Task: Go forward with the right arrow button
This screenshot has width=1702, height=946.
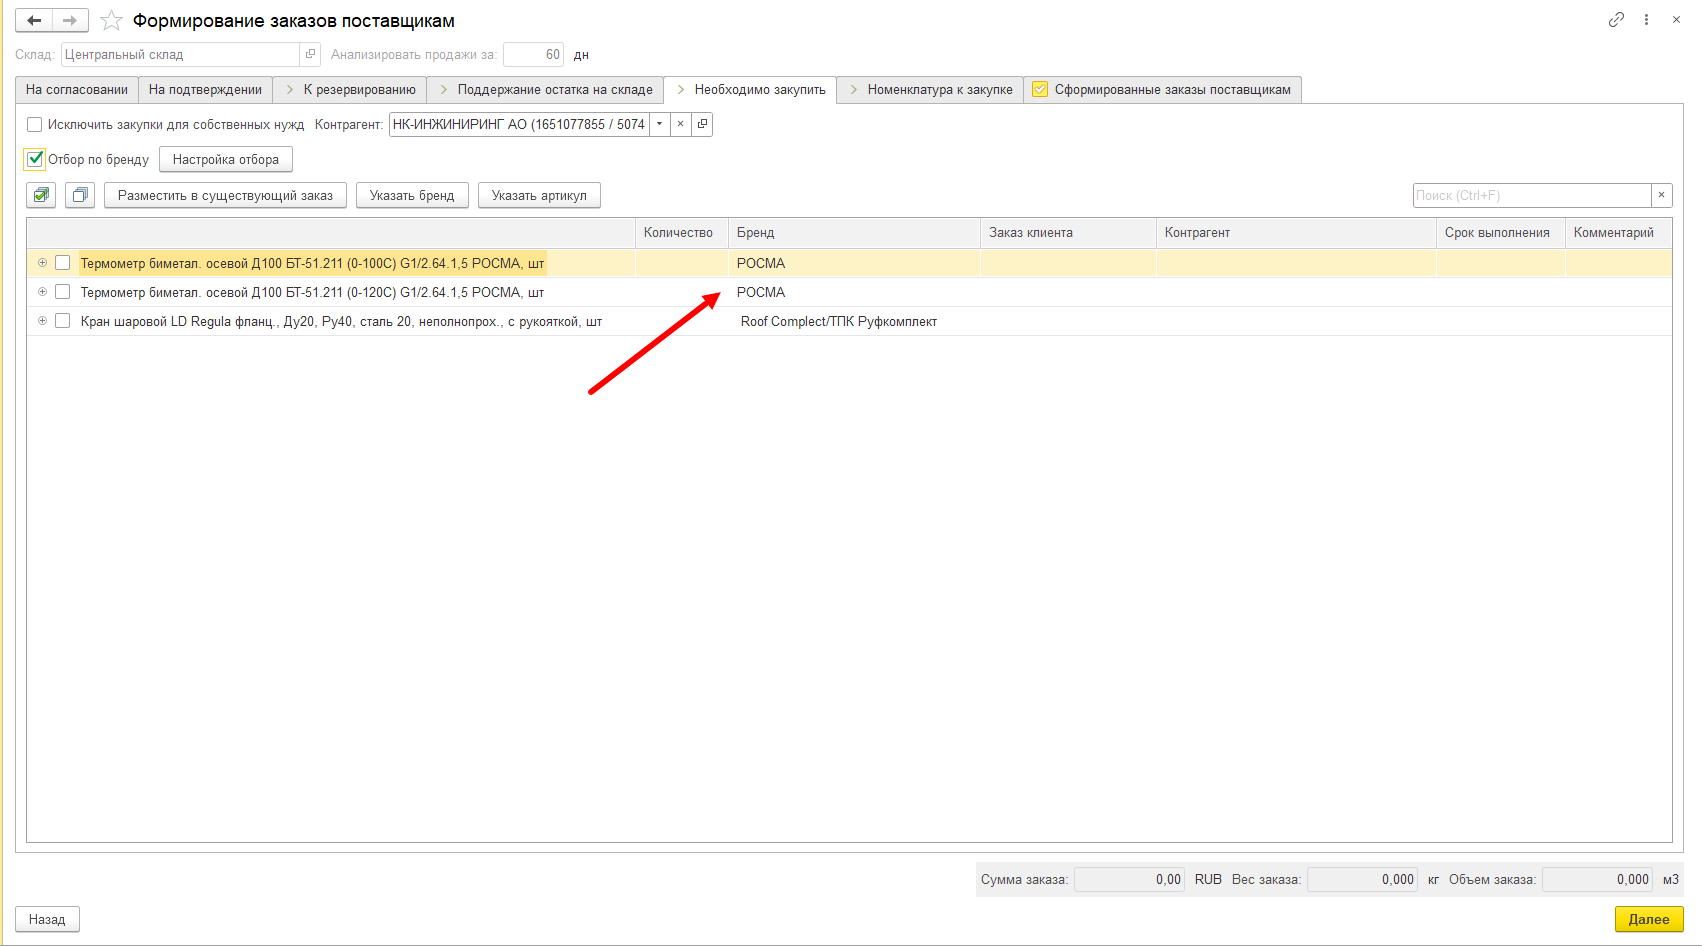Action: (x=70, y=20)
